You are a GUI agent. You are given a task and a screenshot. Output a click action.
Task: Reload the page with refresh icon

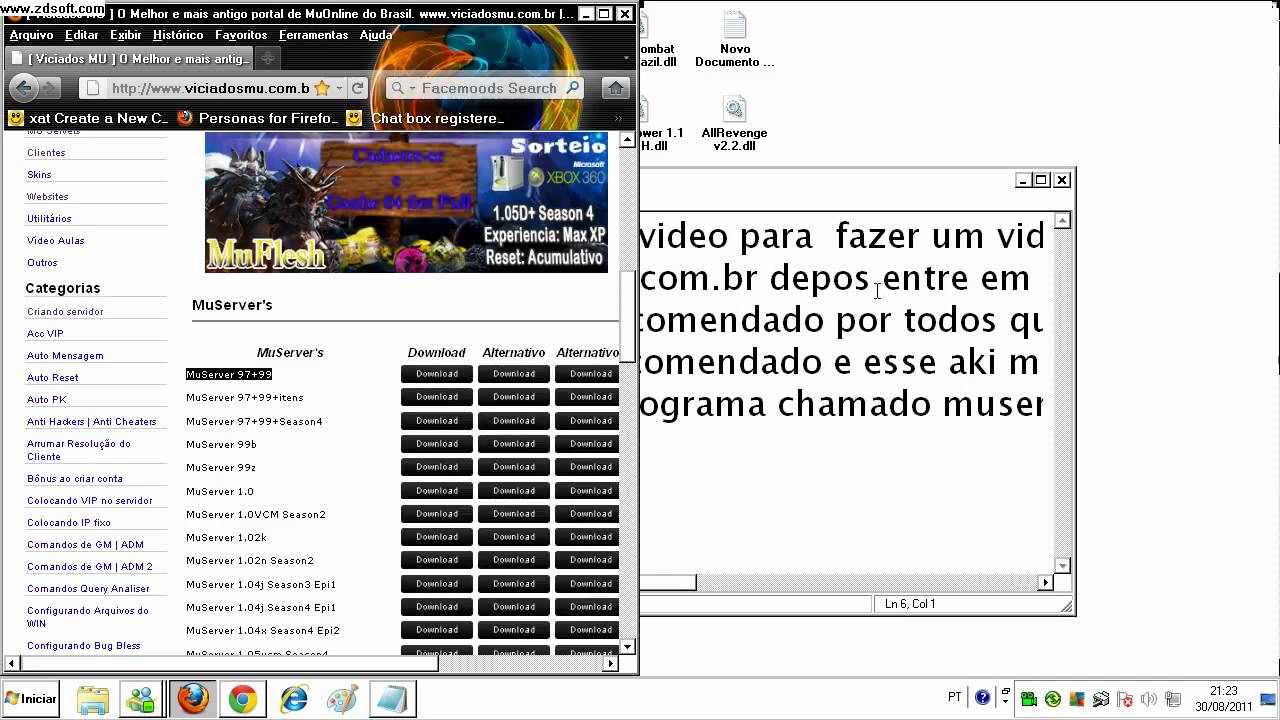coord(357,88)
